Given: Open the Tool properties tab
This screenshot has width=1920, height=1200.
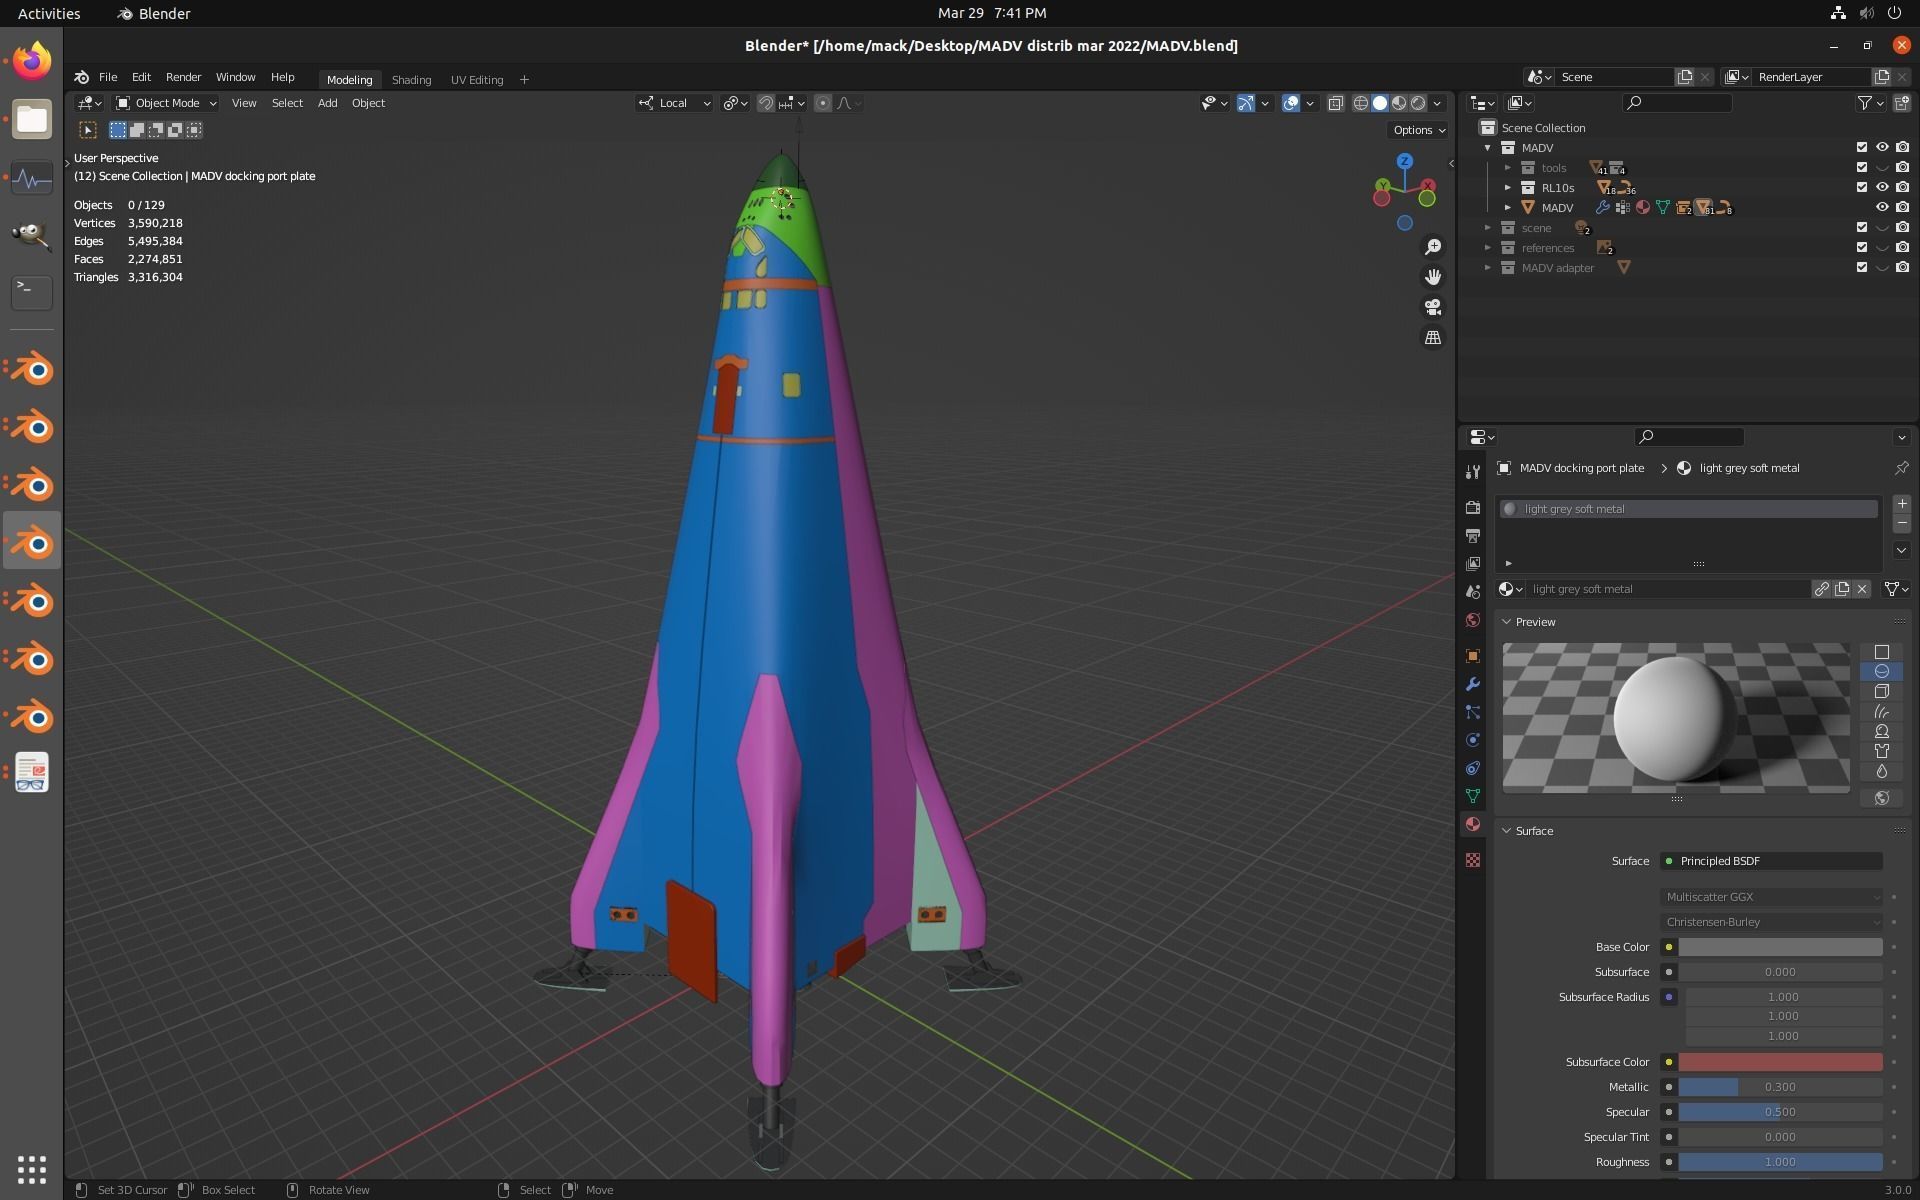Looking at the screenshot, I should (1472, 472).
